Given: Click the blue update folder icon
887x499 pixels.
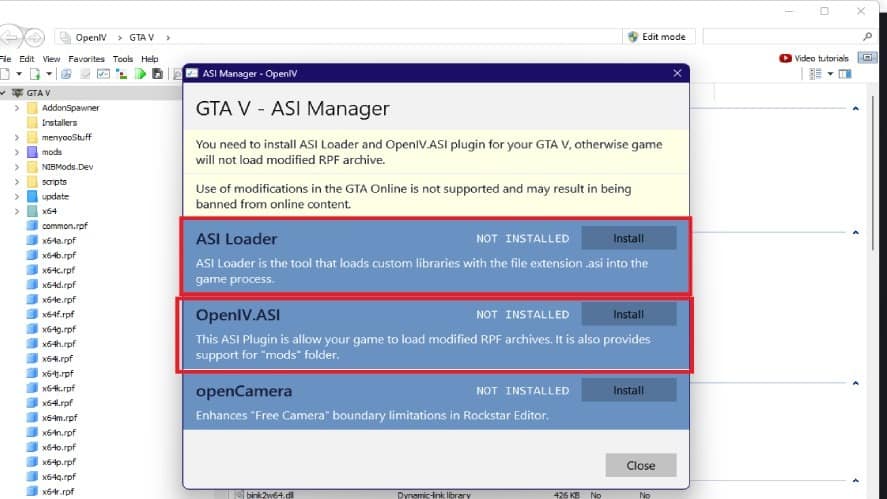Looking at the screenshot, I should 32,196.
